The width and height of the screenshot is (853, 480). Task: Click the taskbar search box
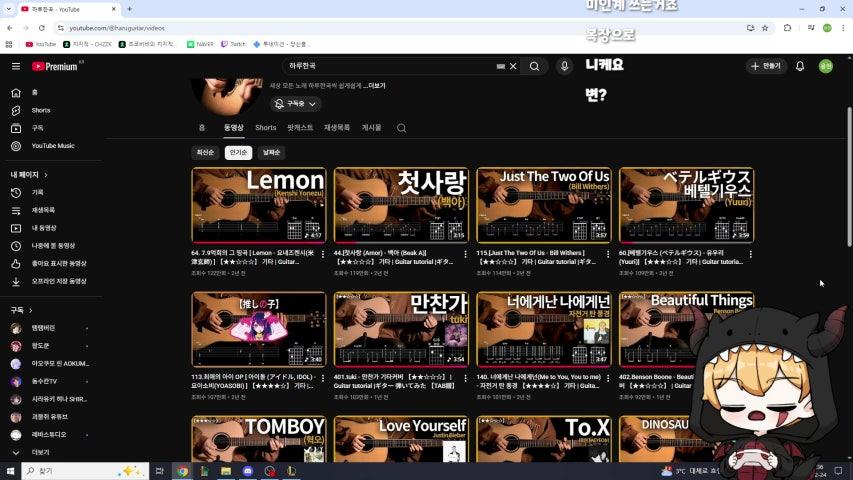tap(85, 471)
